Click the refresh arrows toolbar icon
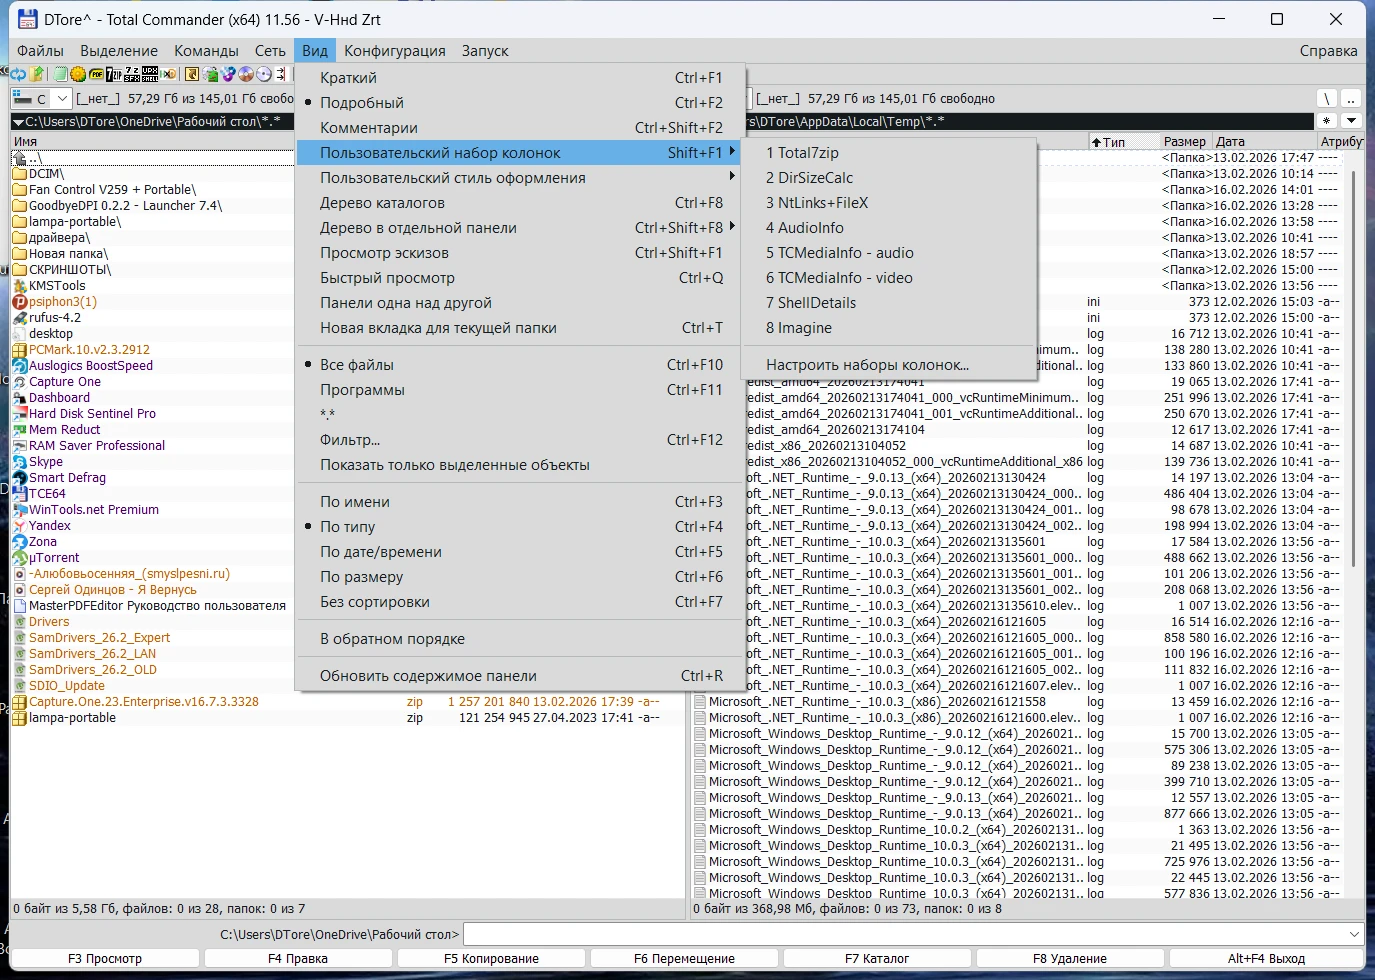The height and width of the screenshot is (980, 1375). pos(18,74)
